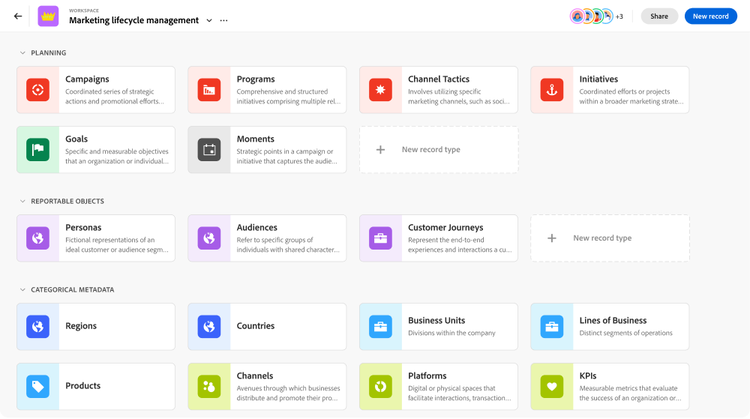The width and height of the screenshot is (750, 419).
Task: Open the Countries record type title
Action: [255, 326]
